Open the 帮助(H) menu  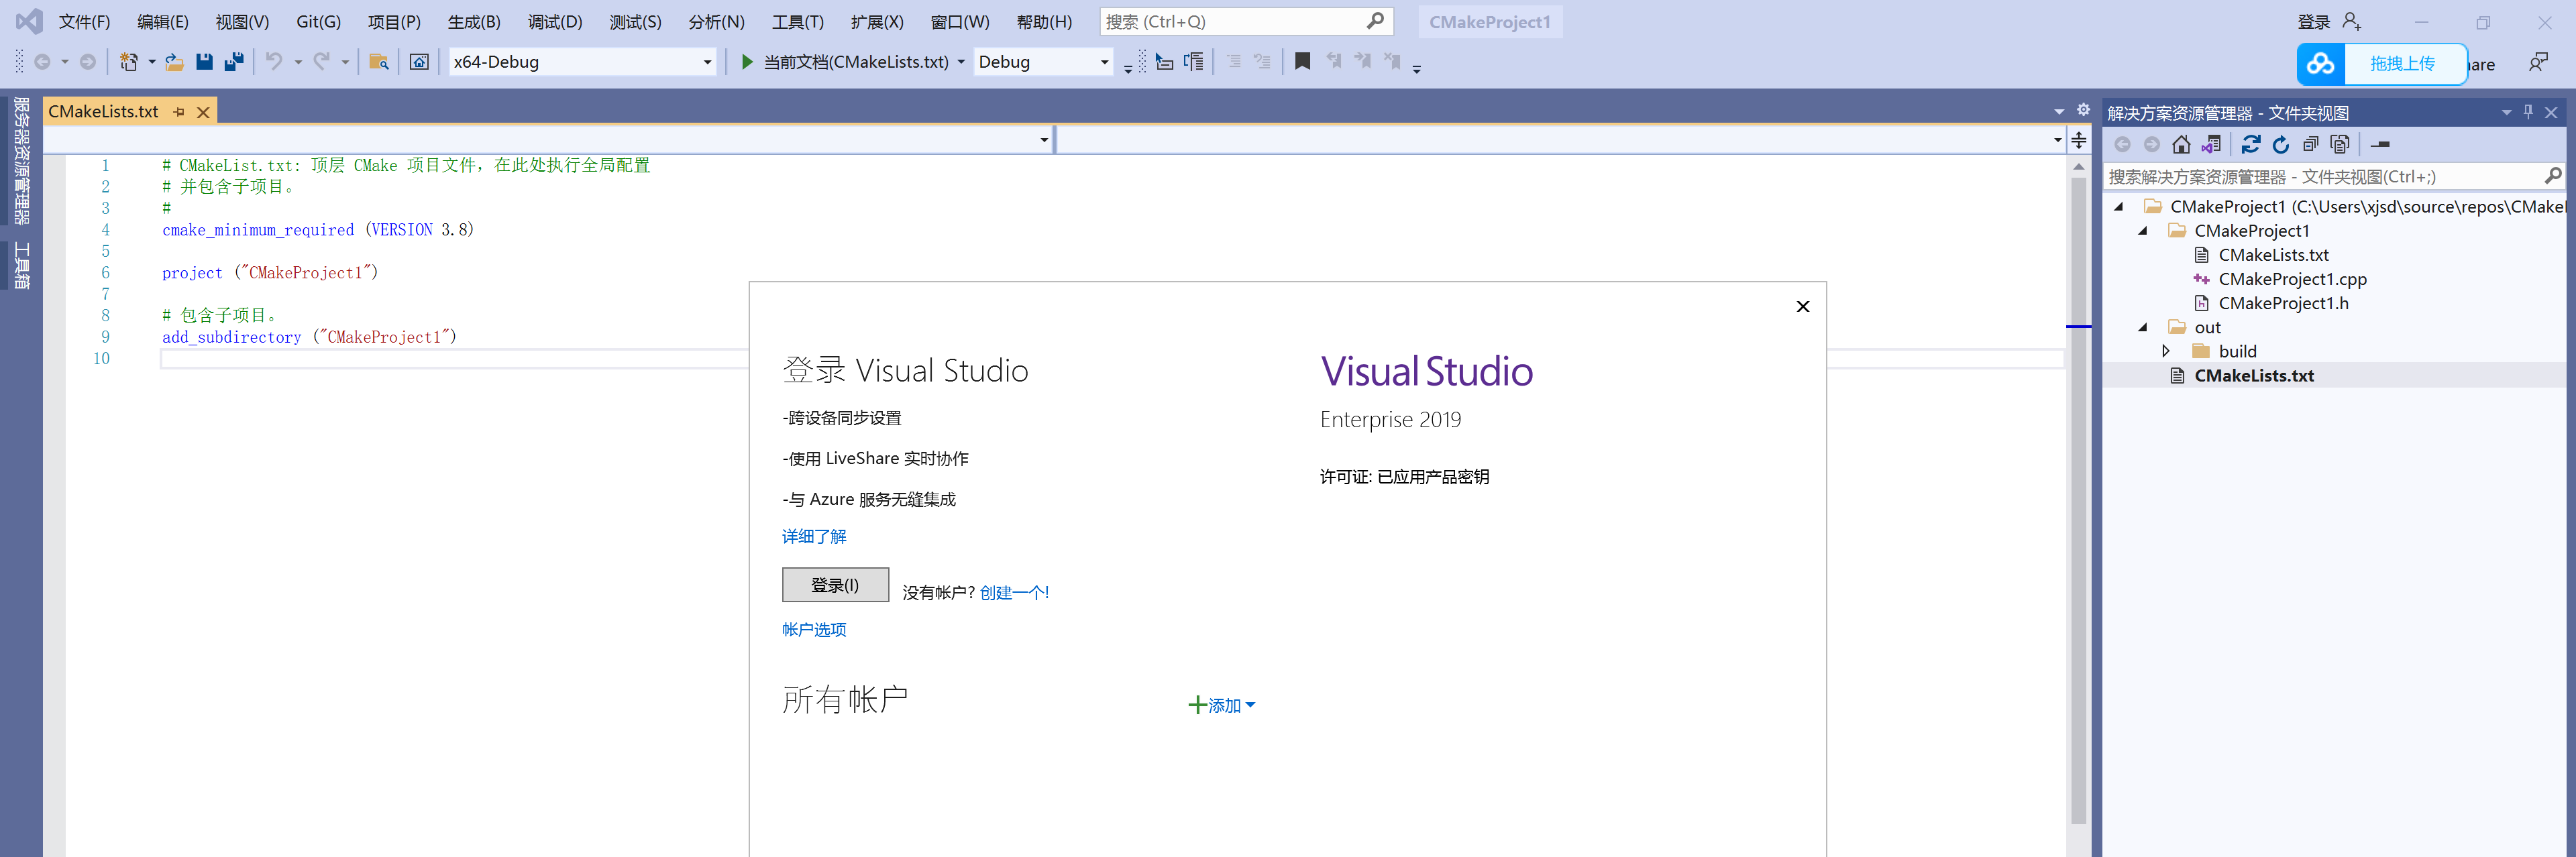[1044, 22]
